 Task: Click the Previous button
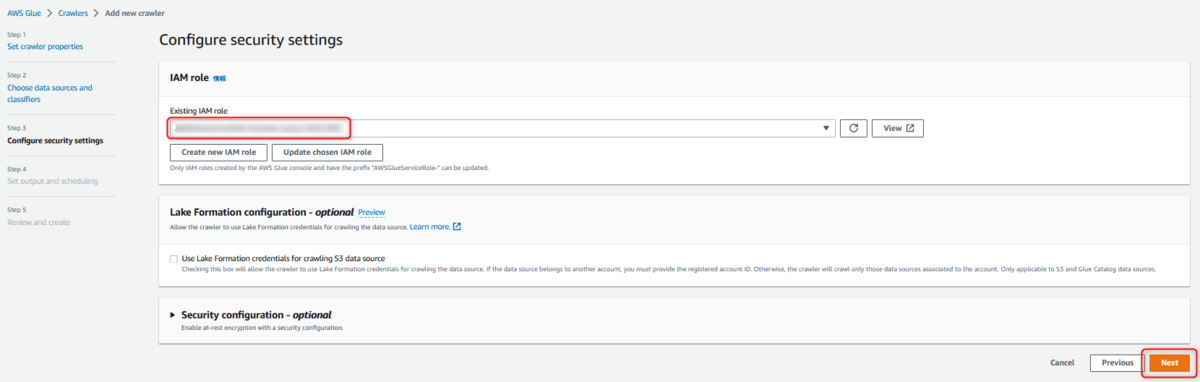[1117, 363]
